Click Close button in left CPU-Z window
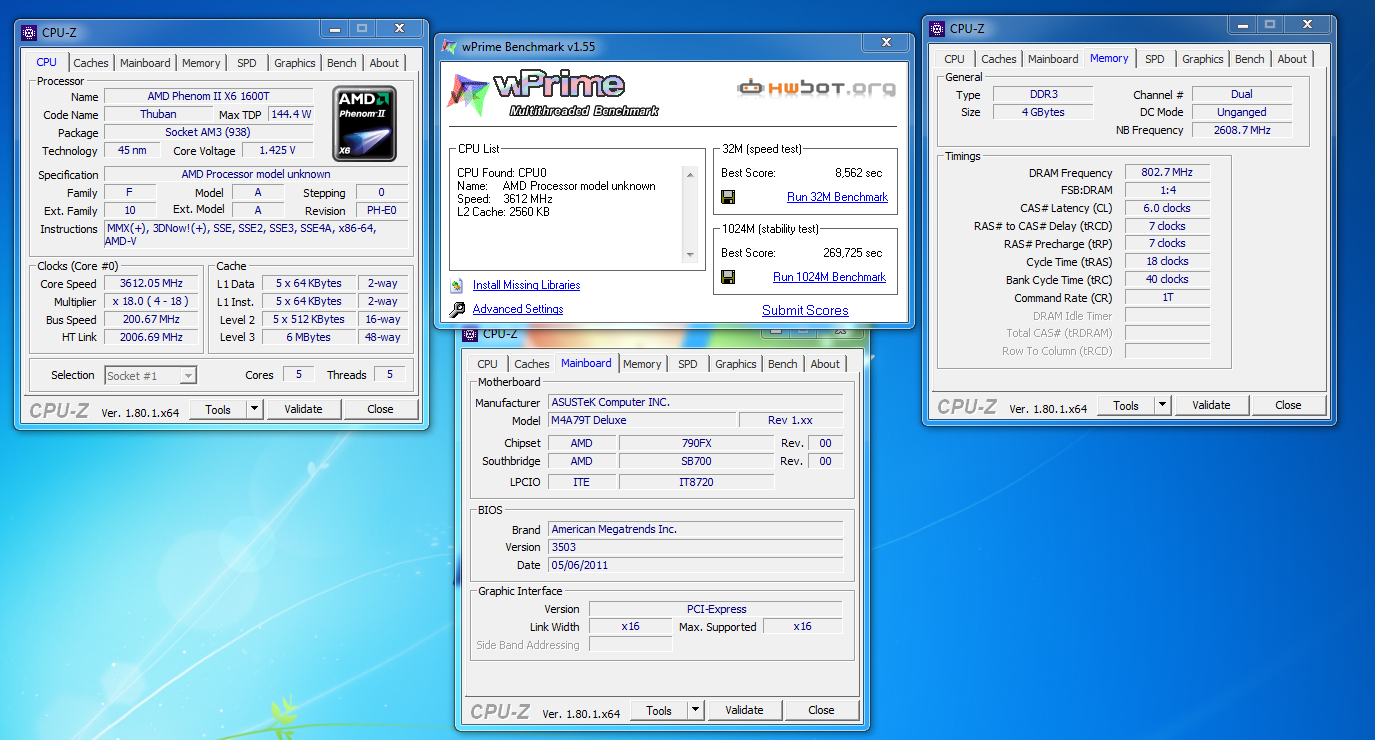The width and height of the screenshot is (1375, 740). pyautogui.click(x=380, y=409)
